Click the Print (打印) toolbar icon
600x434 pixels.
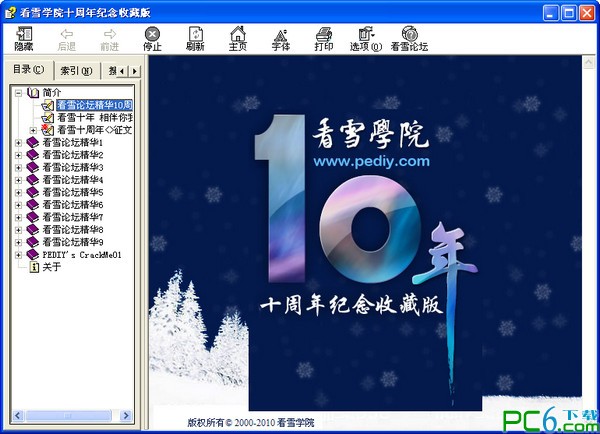pyautogui.click(x=324, y=34)
